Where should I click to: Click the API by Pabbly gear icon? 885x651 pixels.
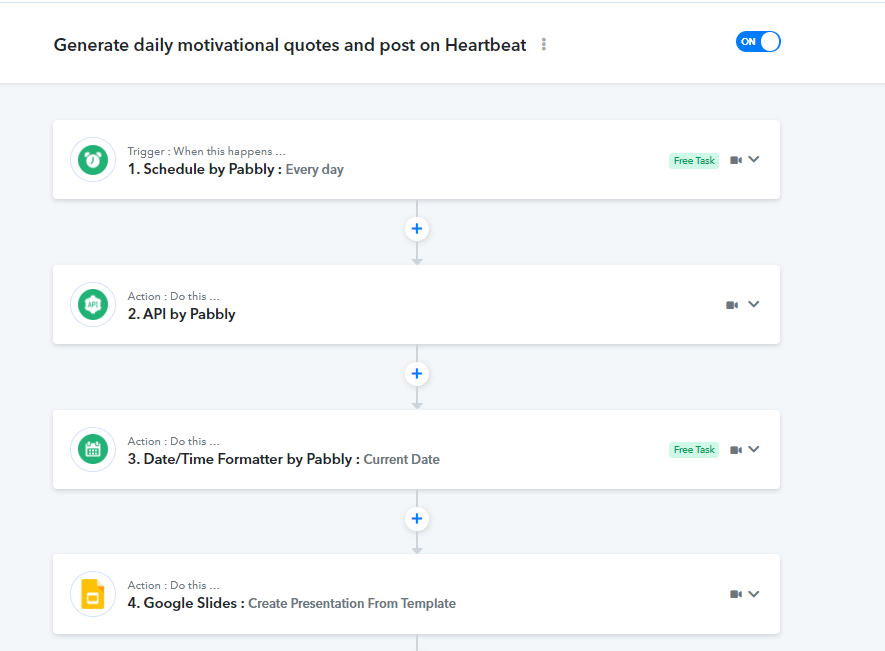pos(93,305)
